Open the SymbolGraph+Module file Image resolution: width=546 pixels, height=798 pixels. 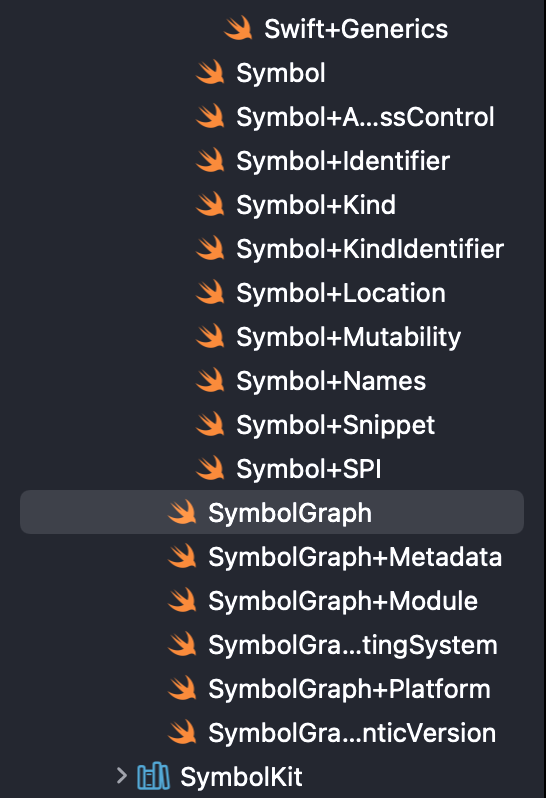(343, 601)
